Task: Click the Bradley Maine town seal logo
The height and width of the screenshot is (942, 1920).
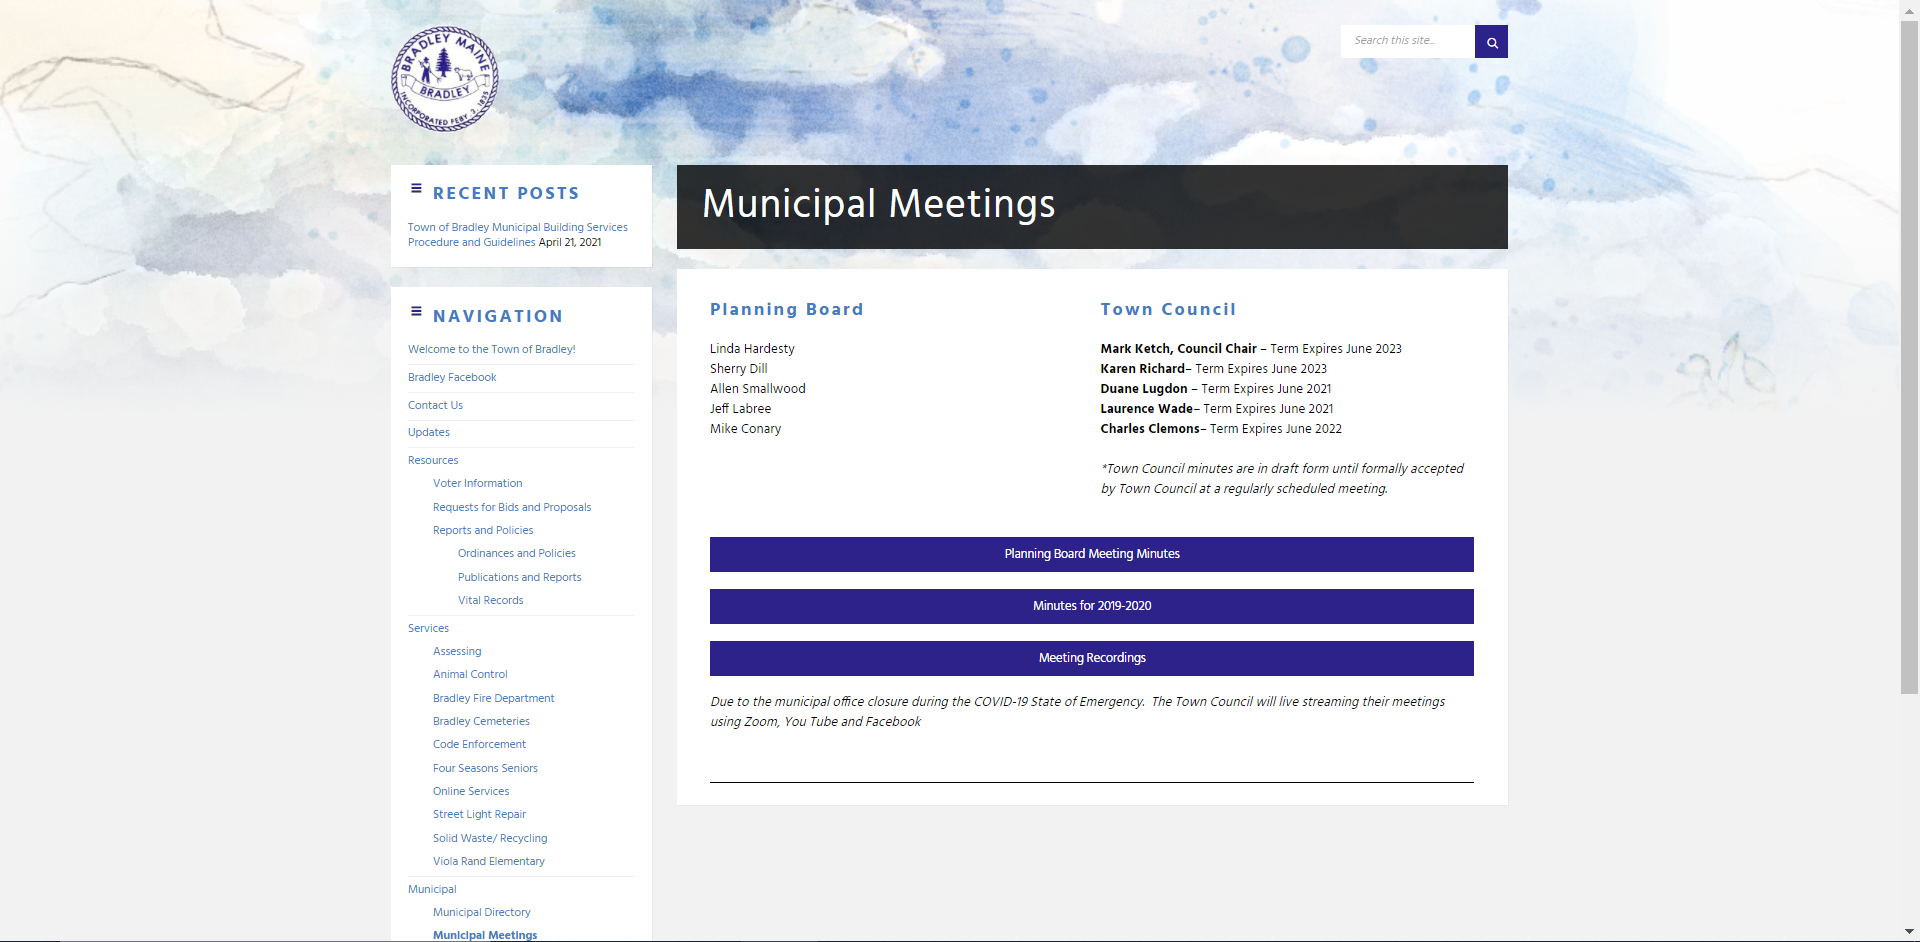Action: [444, 79]
